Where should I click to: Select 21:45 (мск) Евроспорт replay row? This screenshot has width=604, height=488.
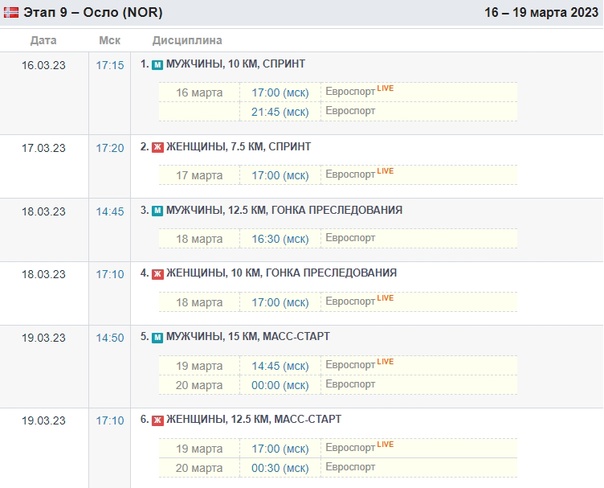tap(280, 111)
